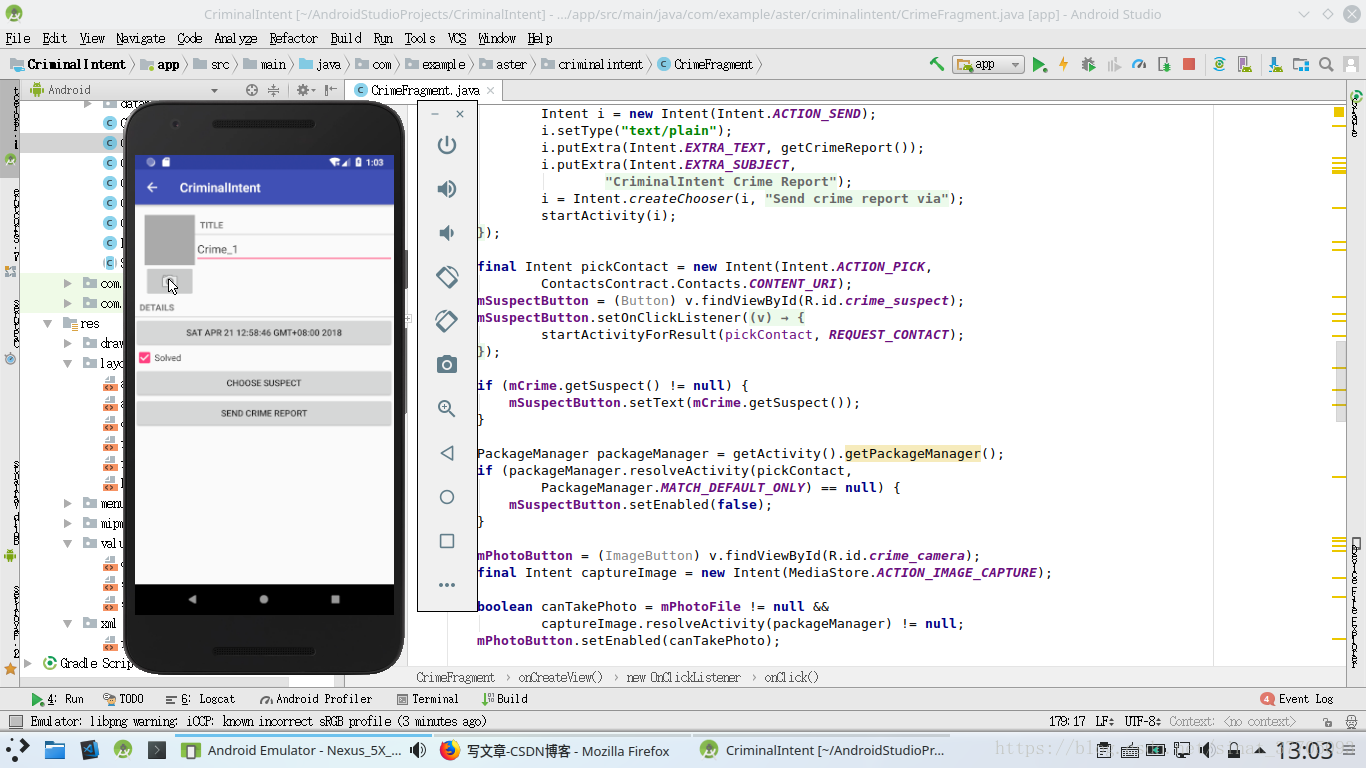1366x768 pixels.
Task: Click emulator Rotate Left icon
Action: [447, 277]
